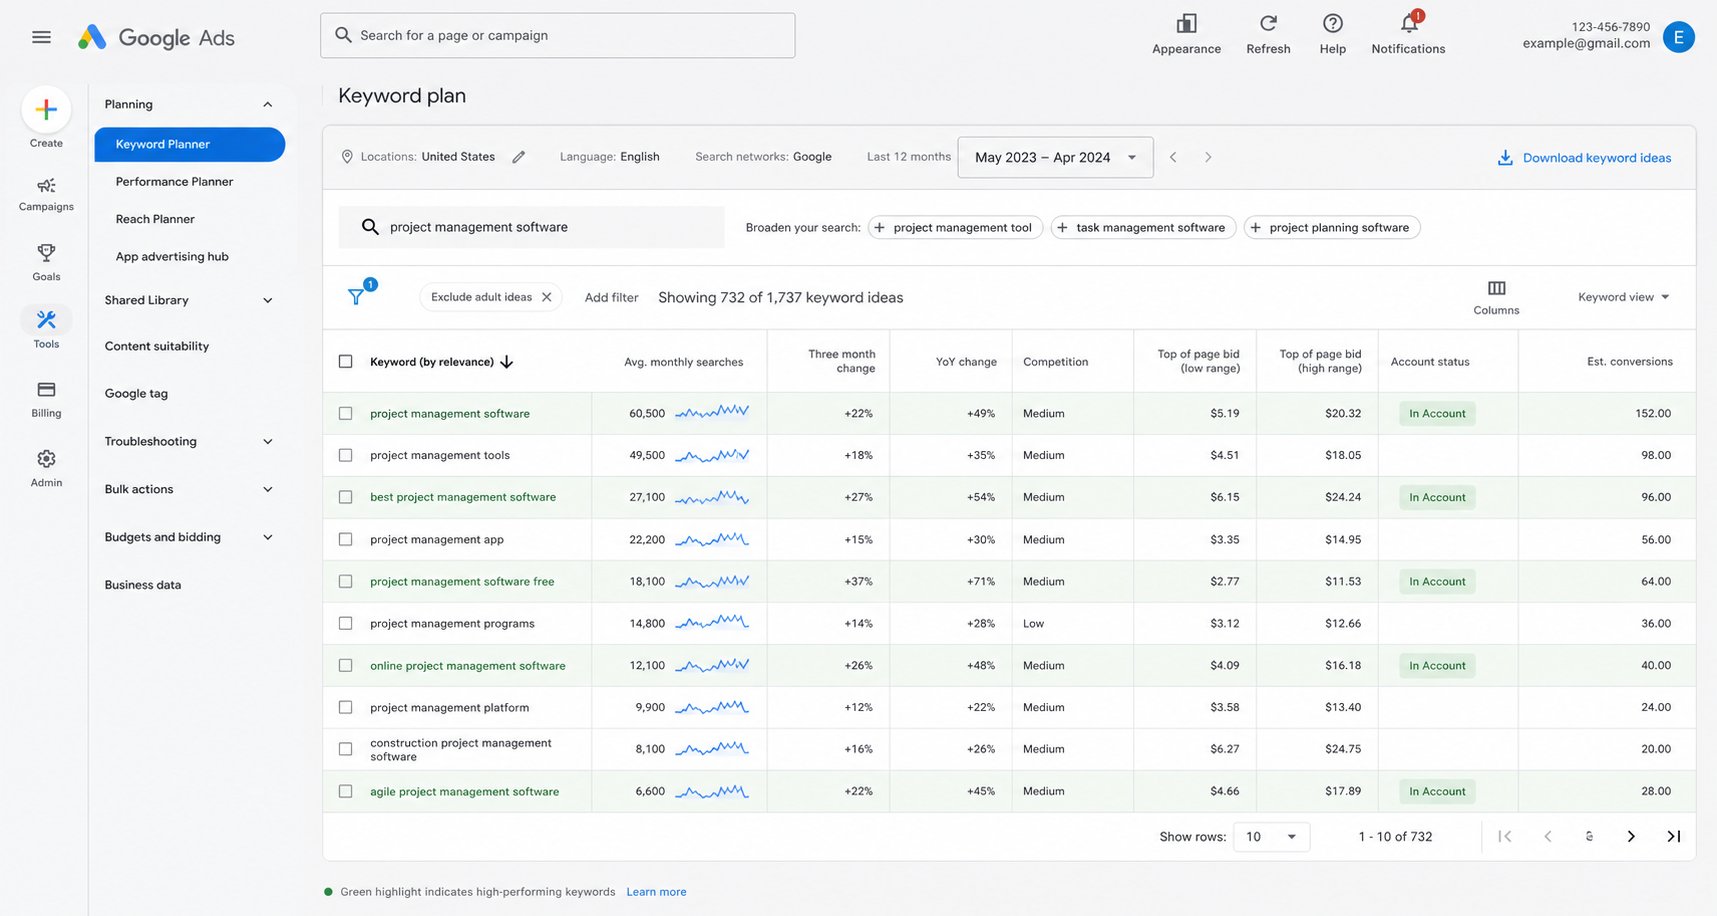The height and width of the screenshot is (916, 1717).
Task: Add project management tool suggestion
Action: pos(955,227)
